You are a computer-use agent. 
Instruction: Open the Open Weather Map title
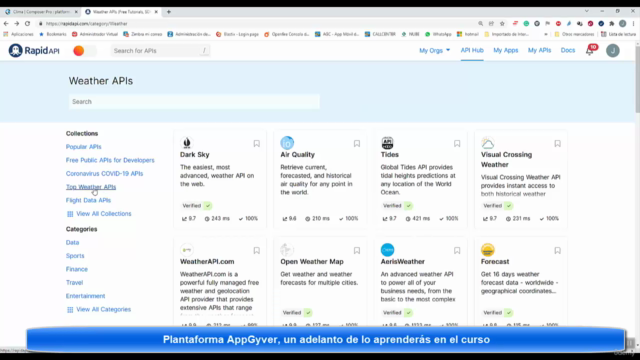click(312, 262)
